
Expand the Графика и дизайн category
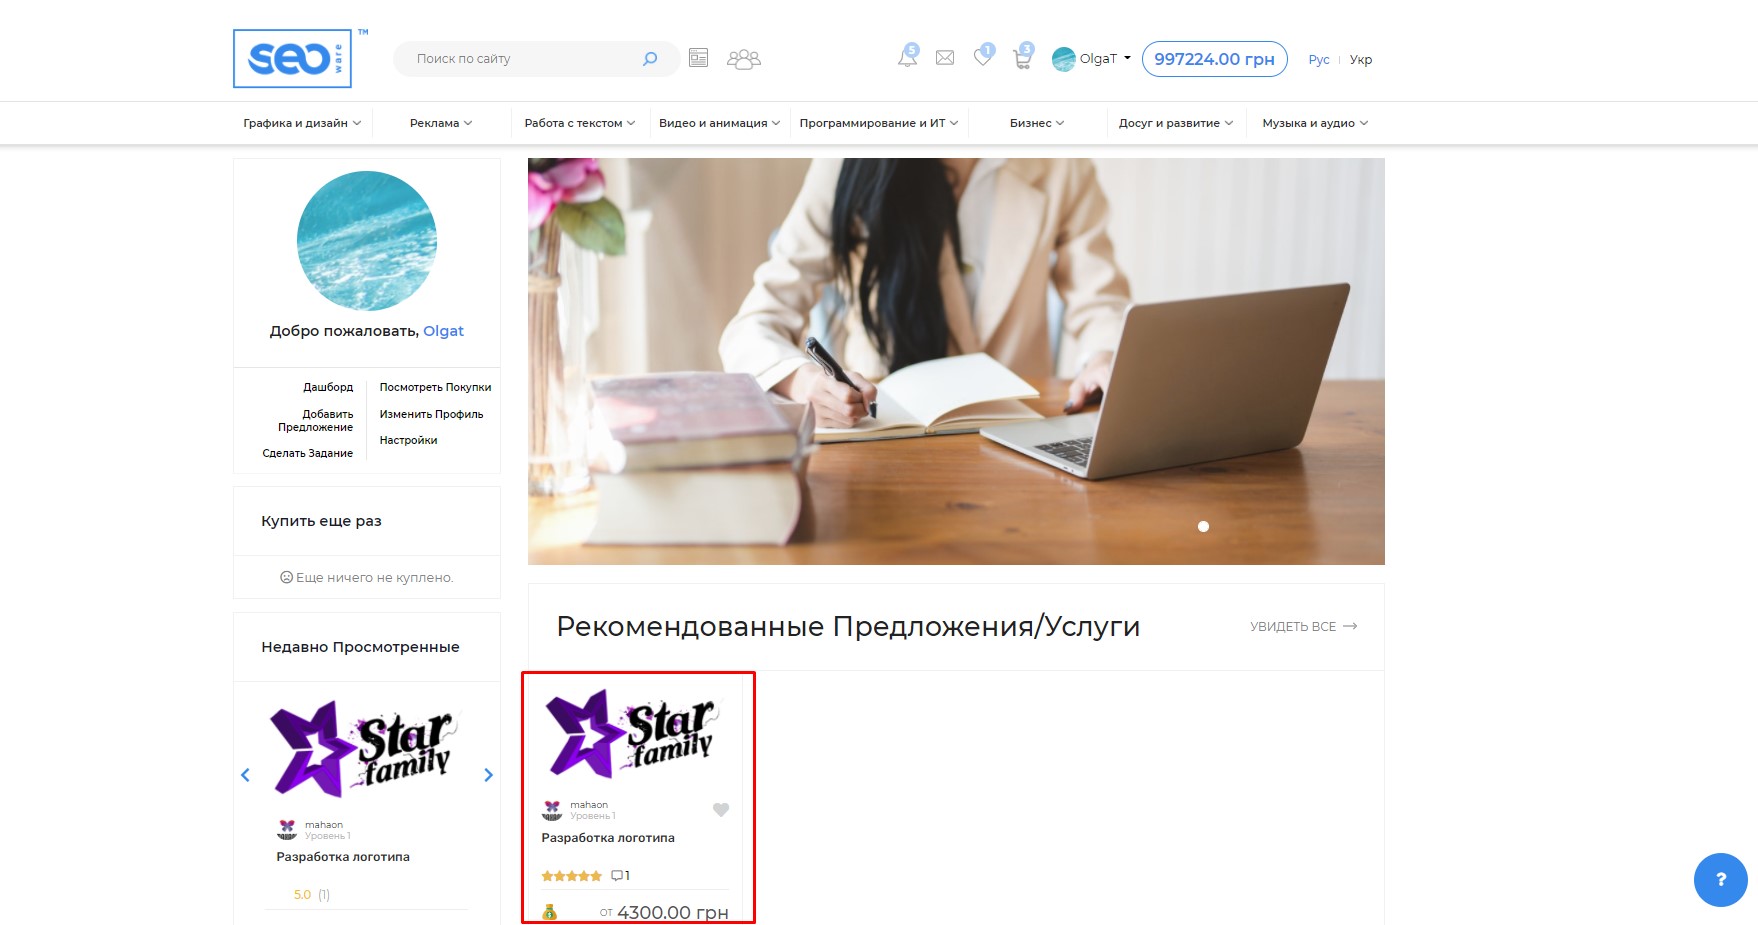(x=301, y=123)
